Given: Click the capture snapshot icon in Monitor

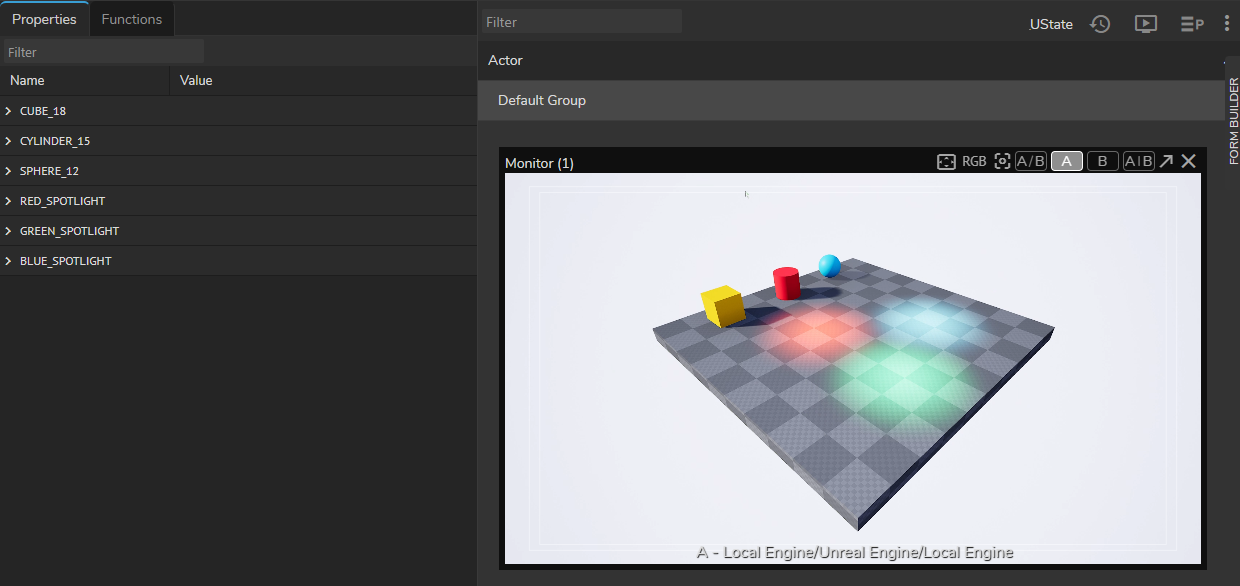Looking at the screenshot, I should 1002,162.
